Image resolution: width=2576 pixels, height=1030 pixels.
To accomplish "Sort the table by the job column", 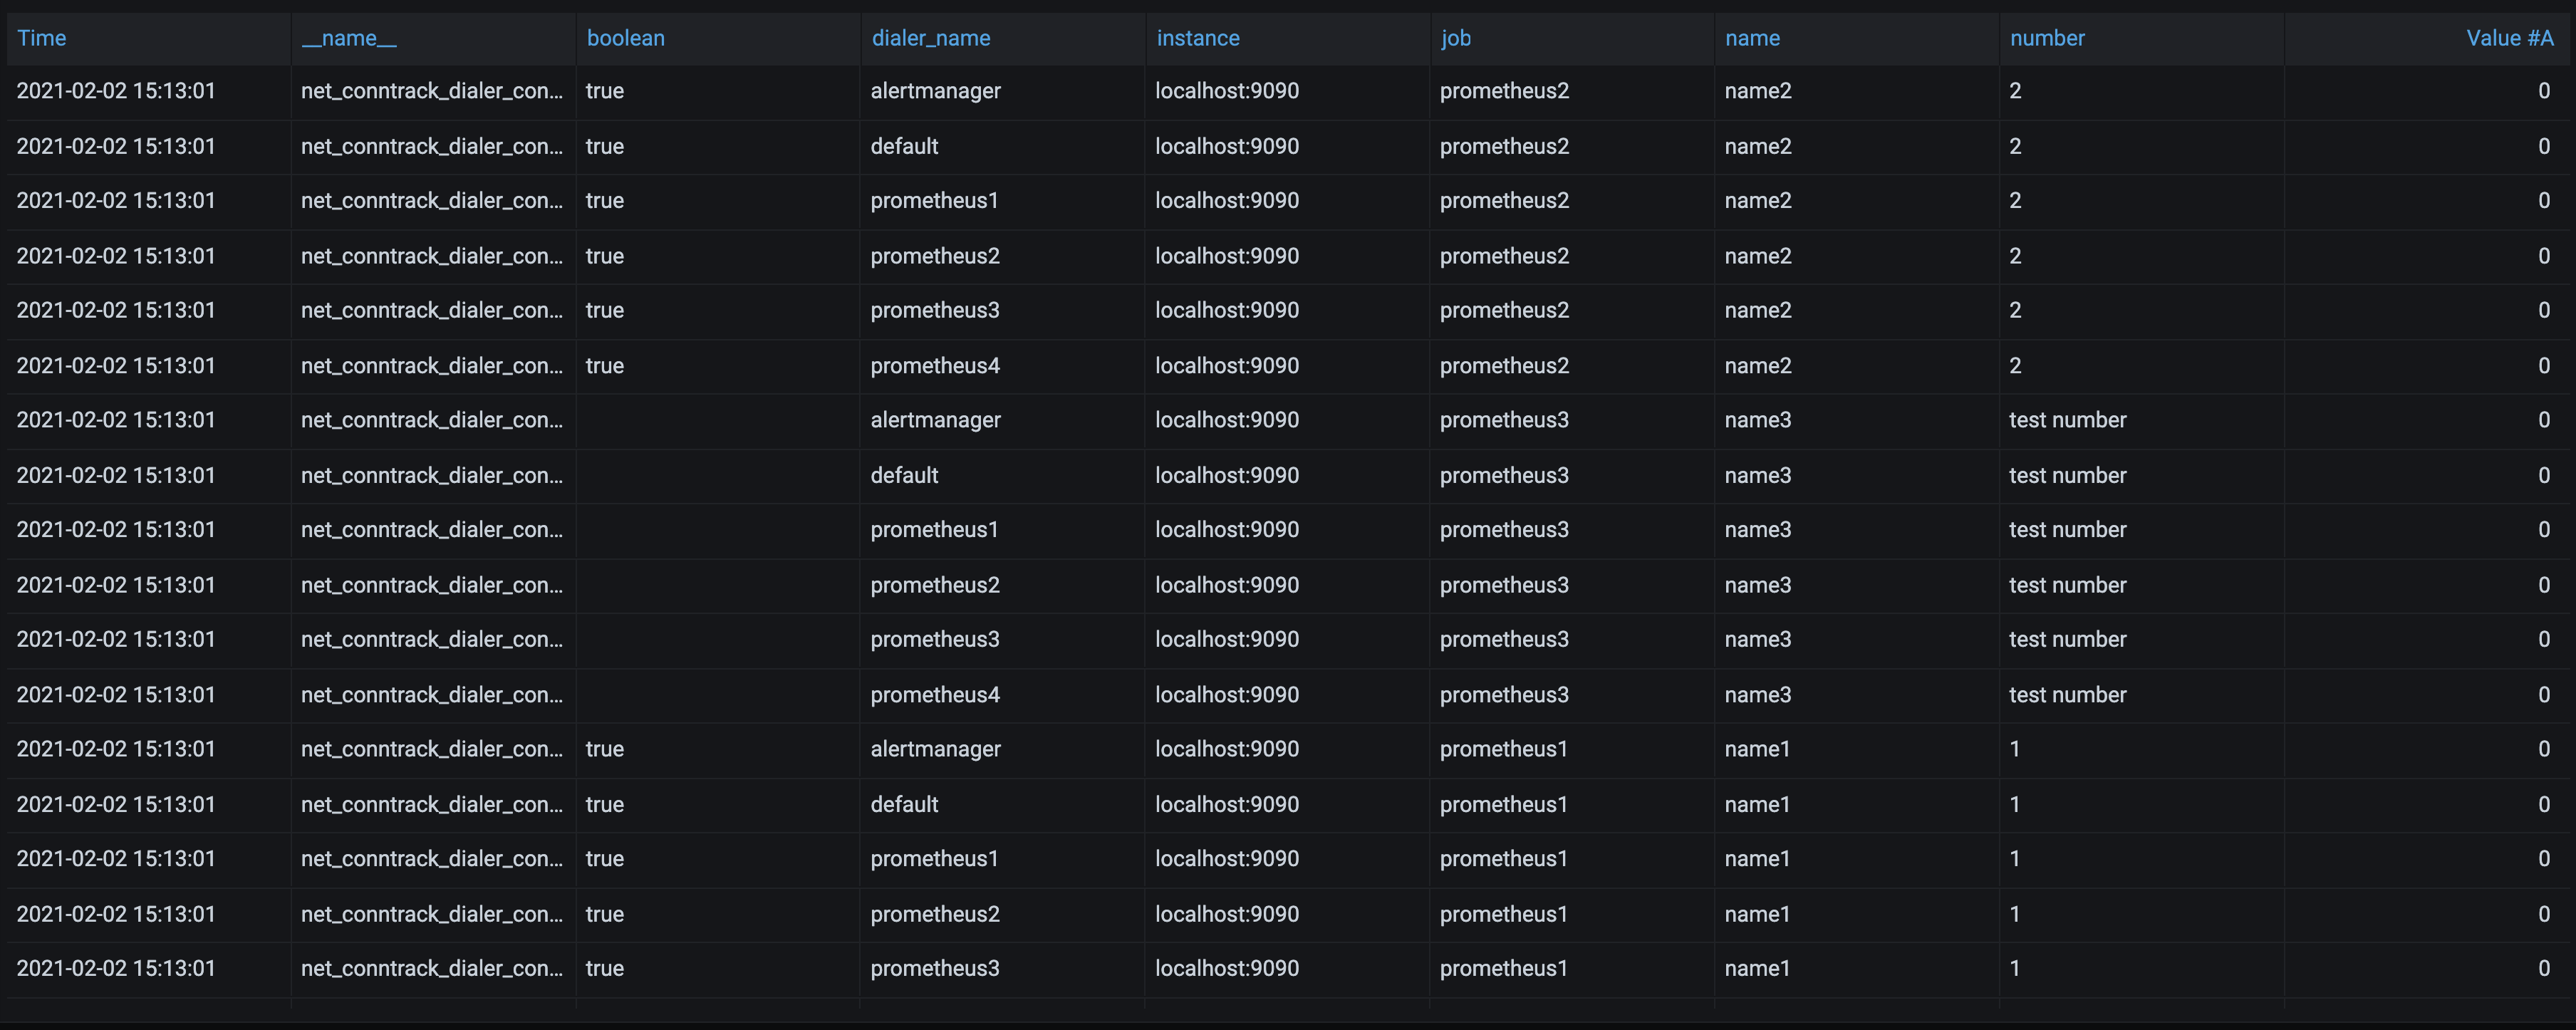I will (x=1456, y=37).
